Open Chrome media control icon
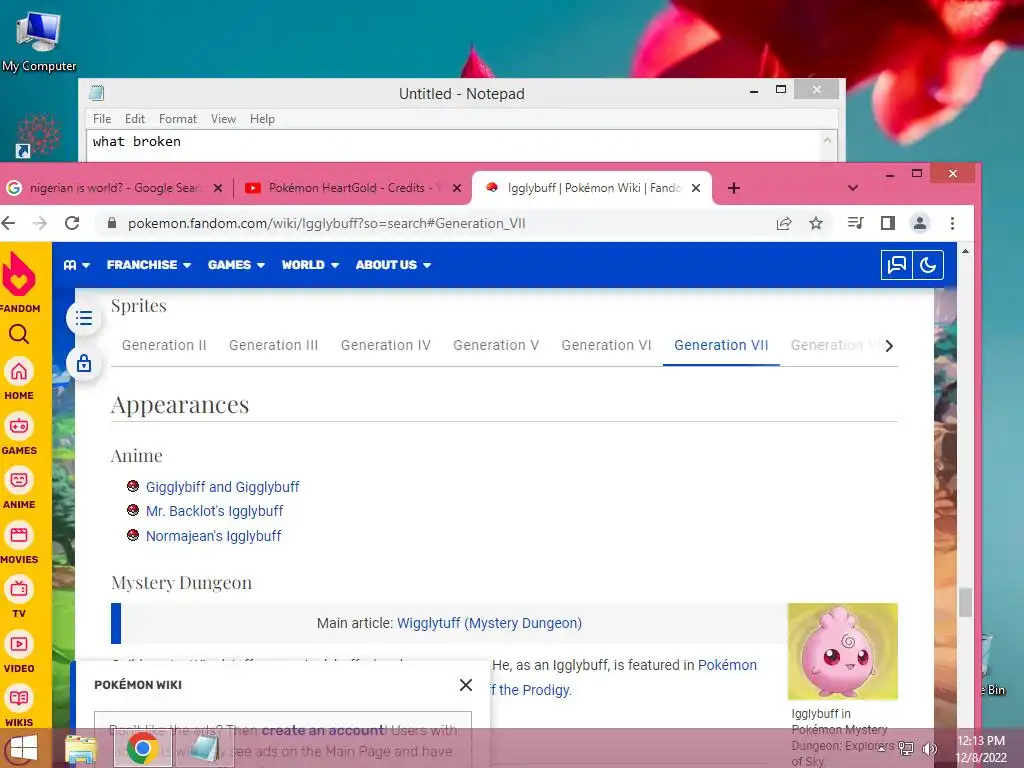Image resolution: width=1024 pixels, height=768 pixels. 855,223
